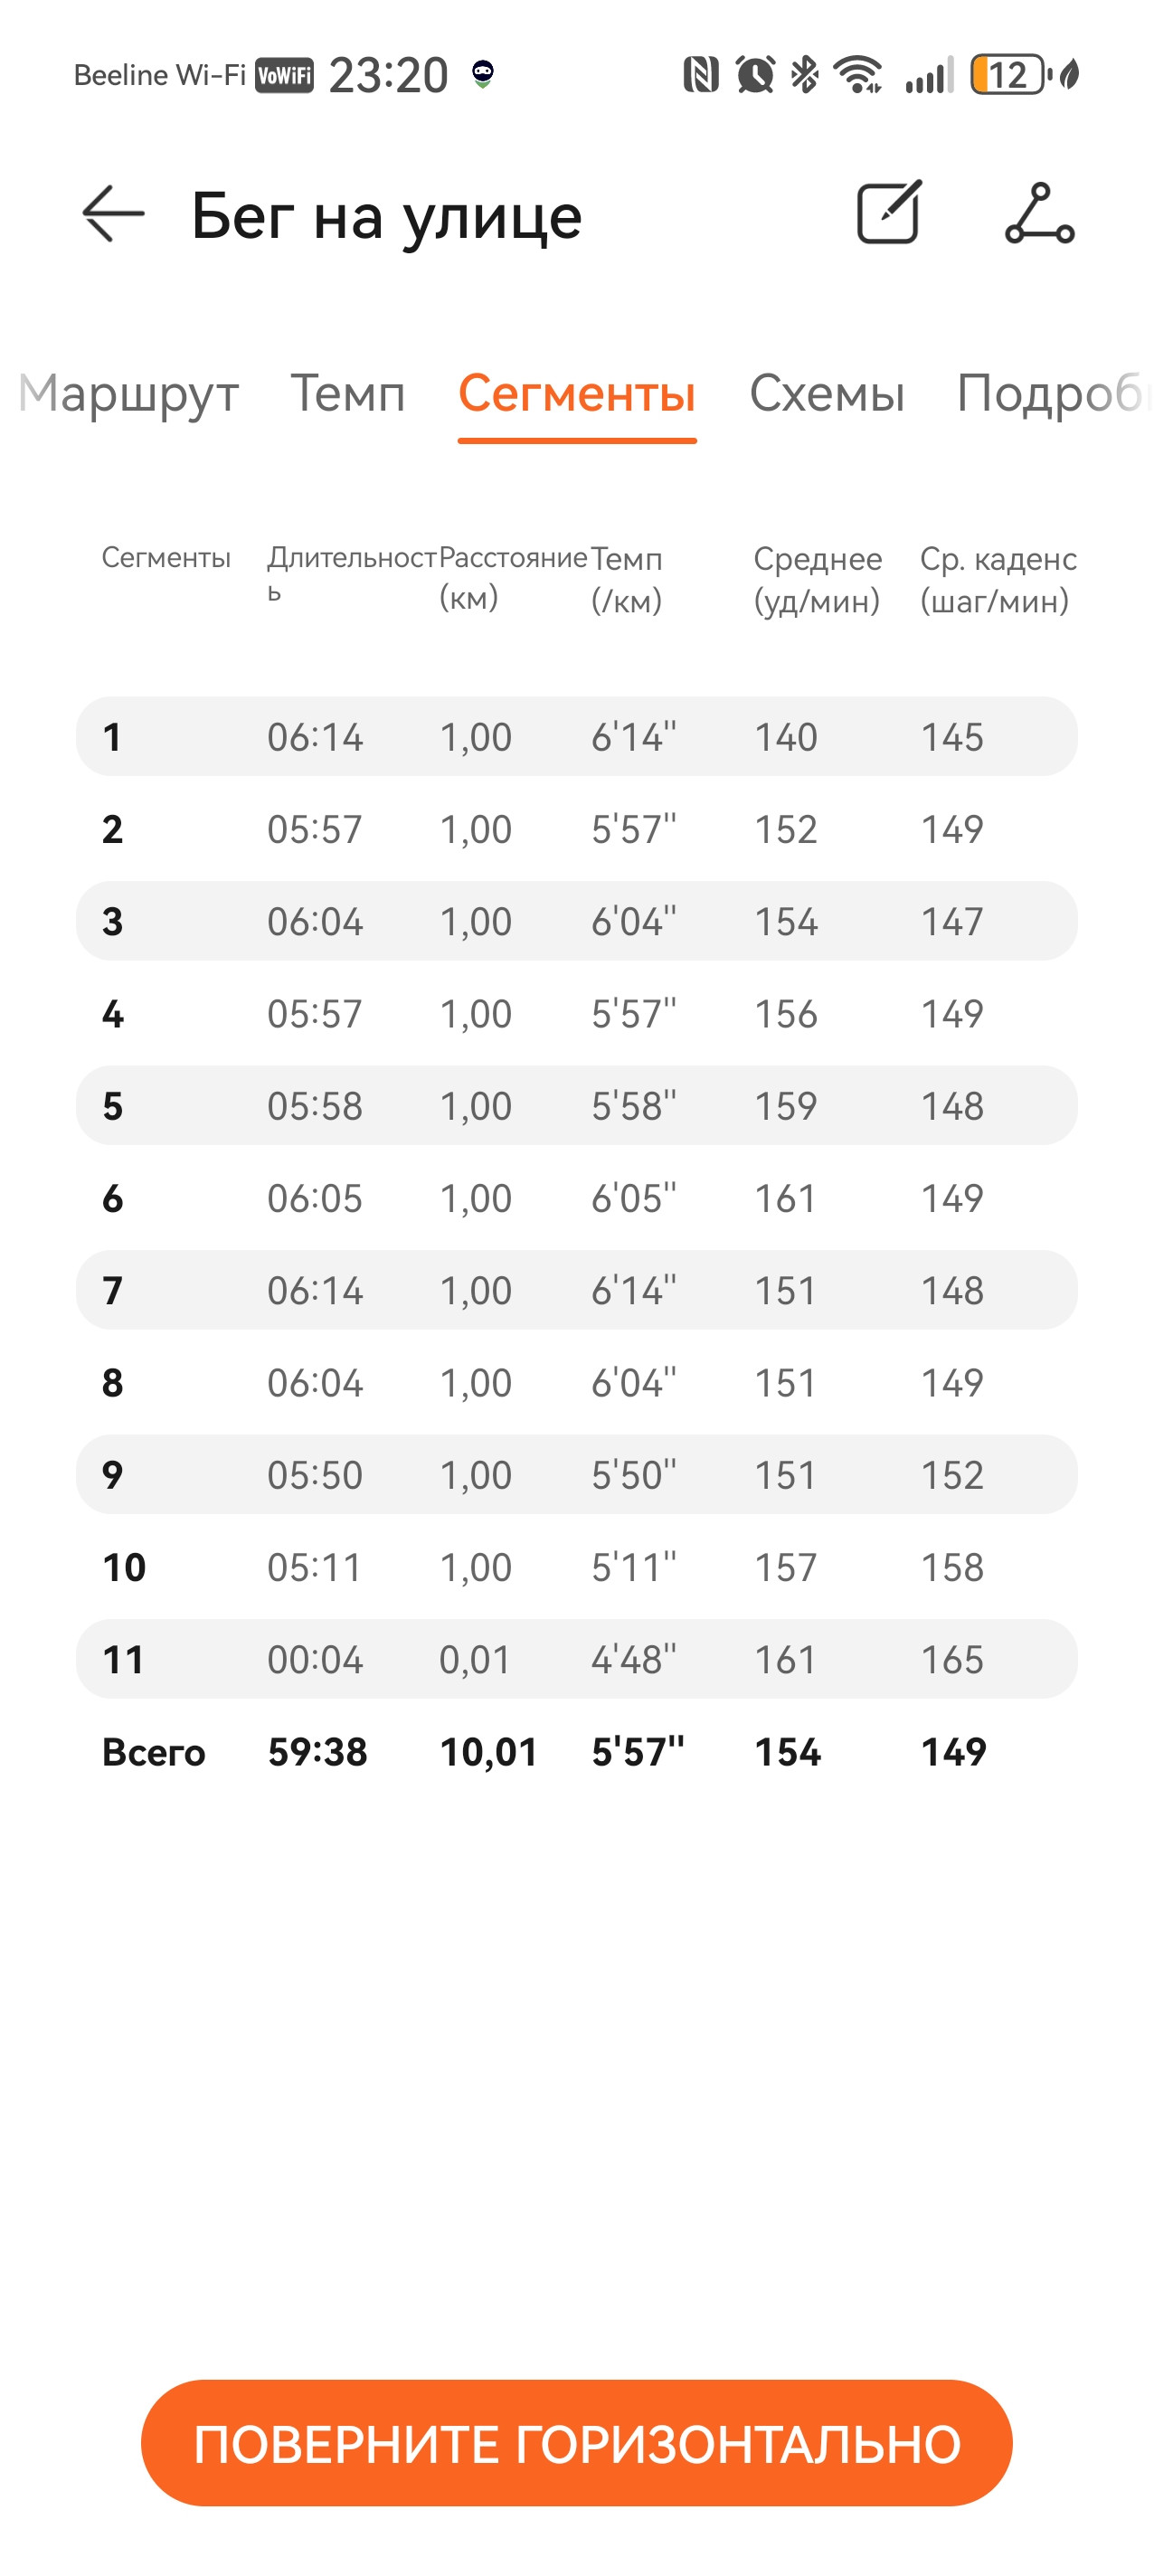
Task: Tap the alarm clock status icon
Action: (755, 75)
